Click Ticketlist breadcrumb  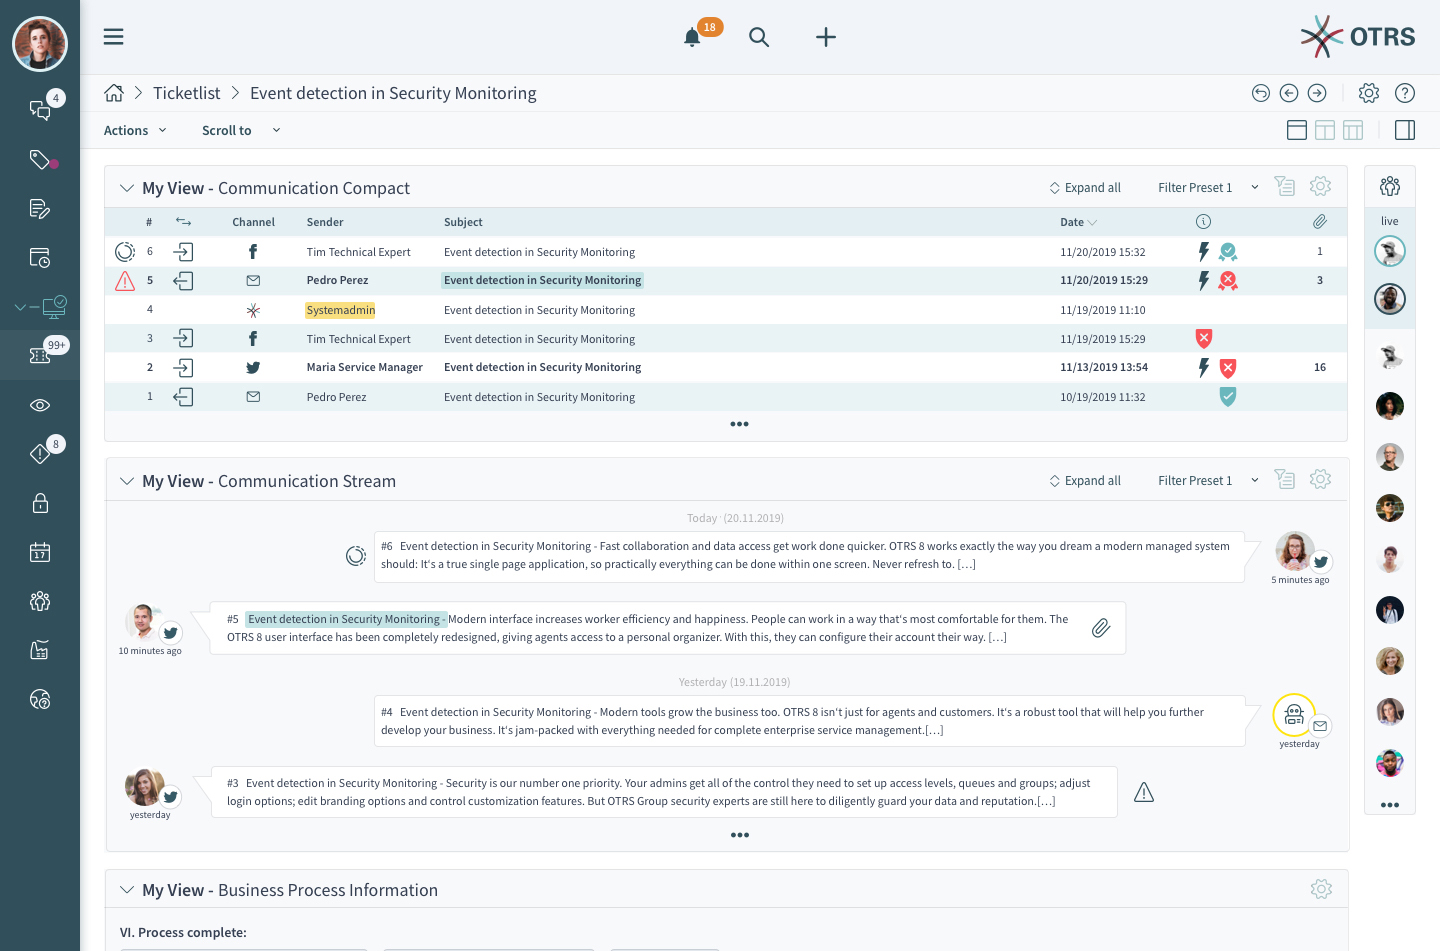click(x=187, y=93)
